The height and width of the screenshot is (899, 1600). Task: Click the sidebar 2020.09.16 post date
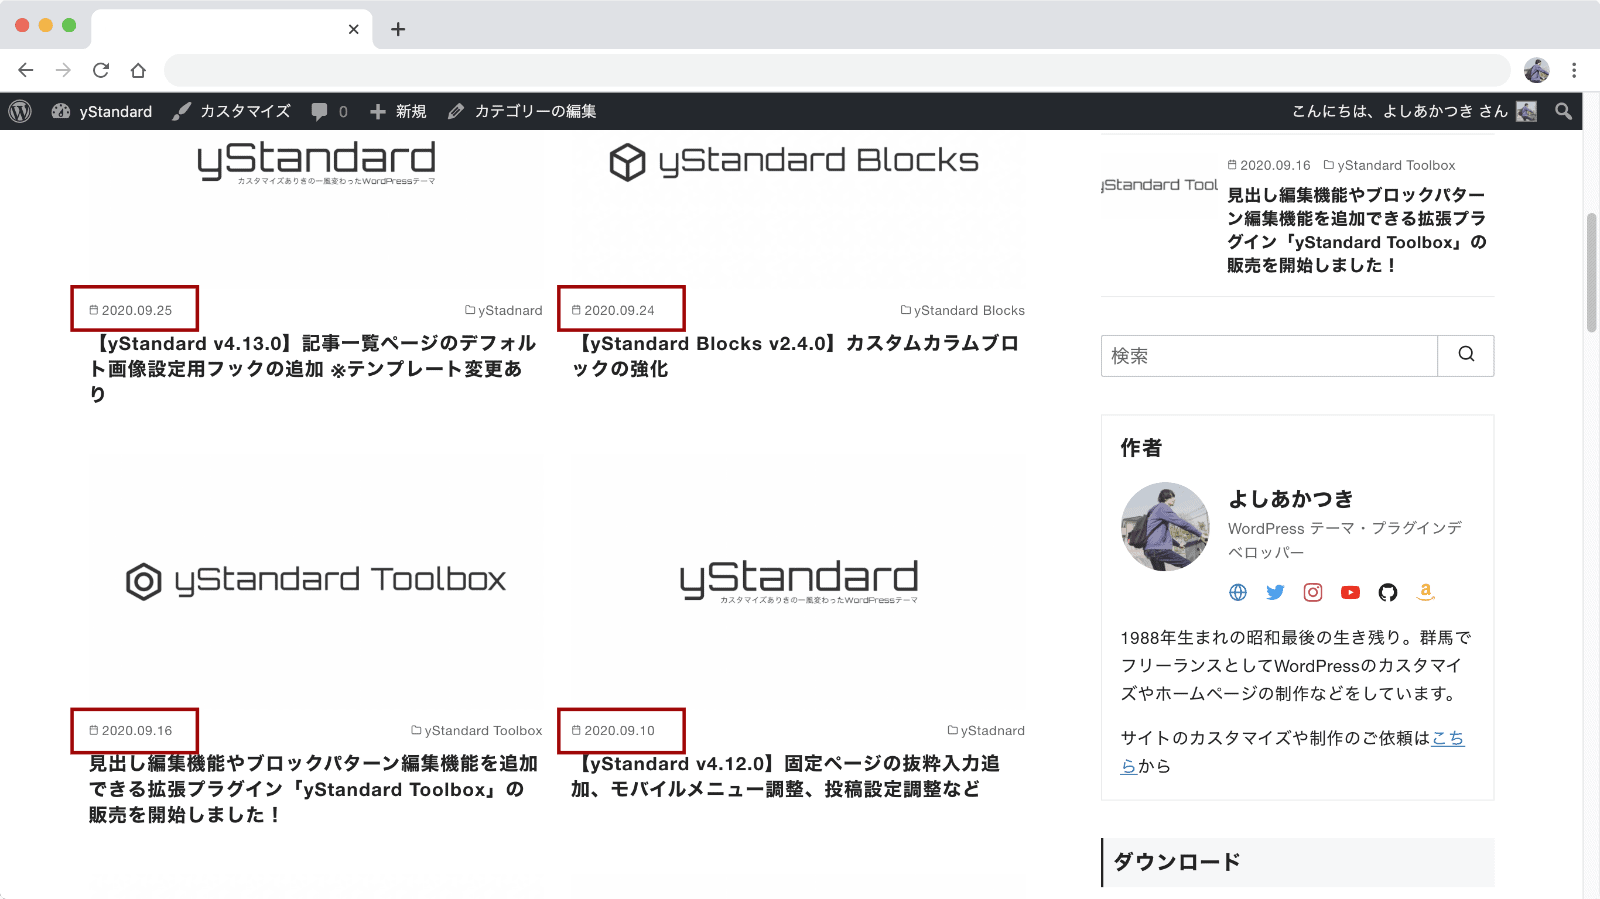coord(1269,165)
